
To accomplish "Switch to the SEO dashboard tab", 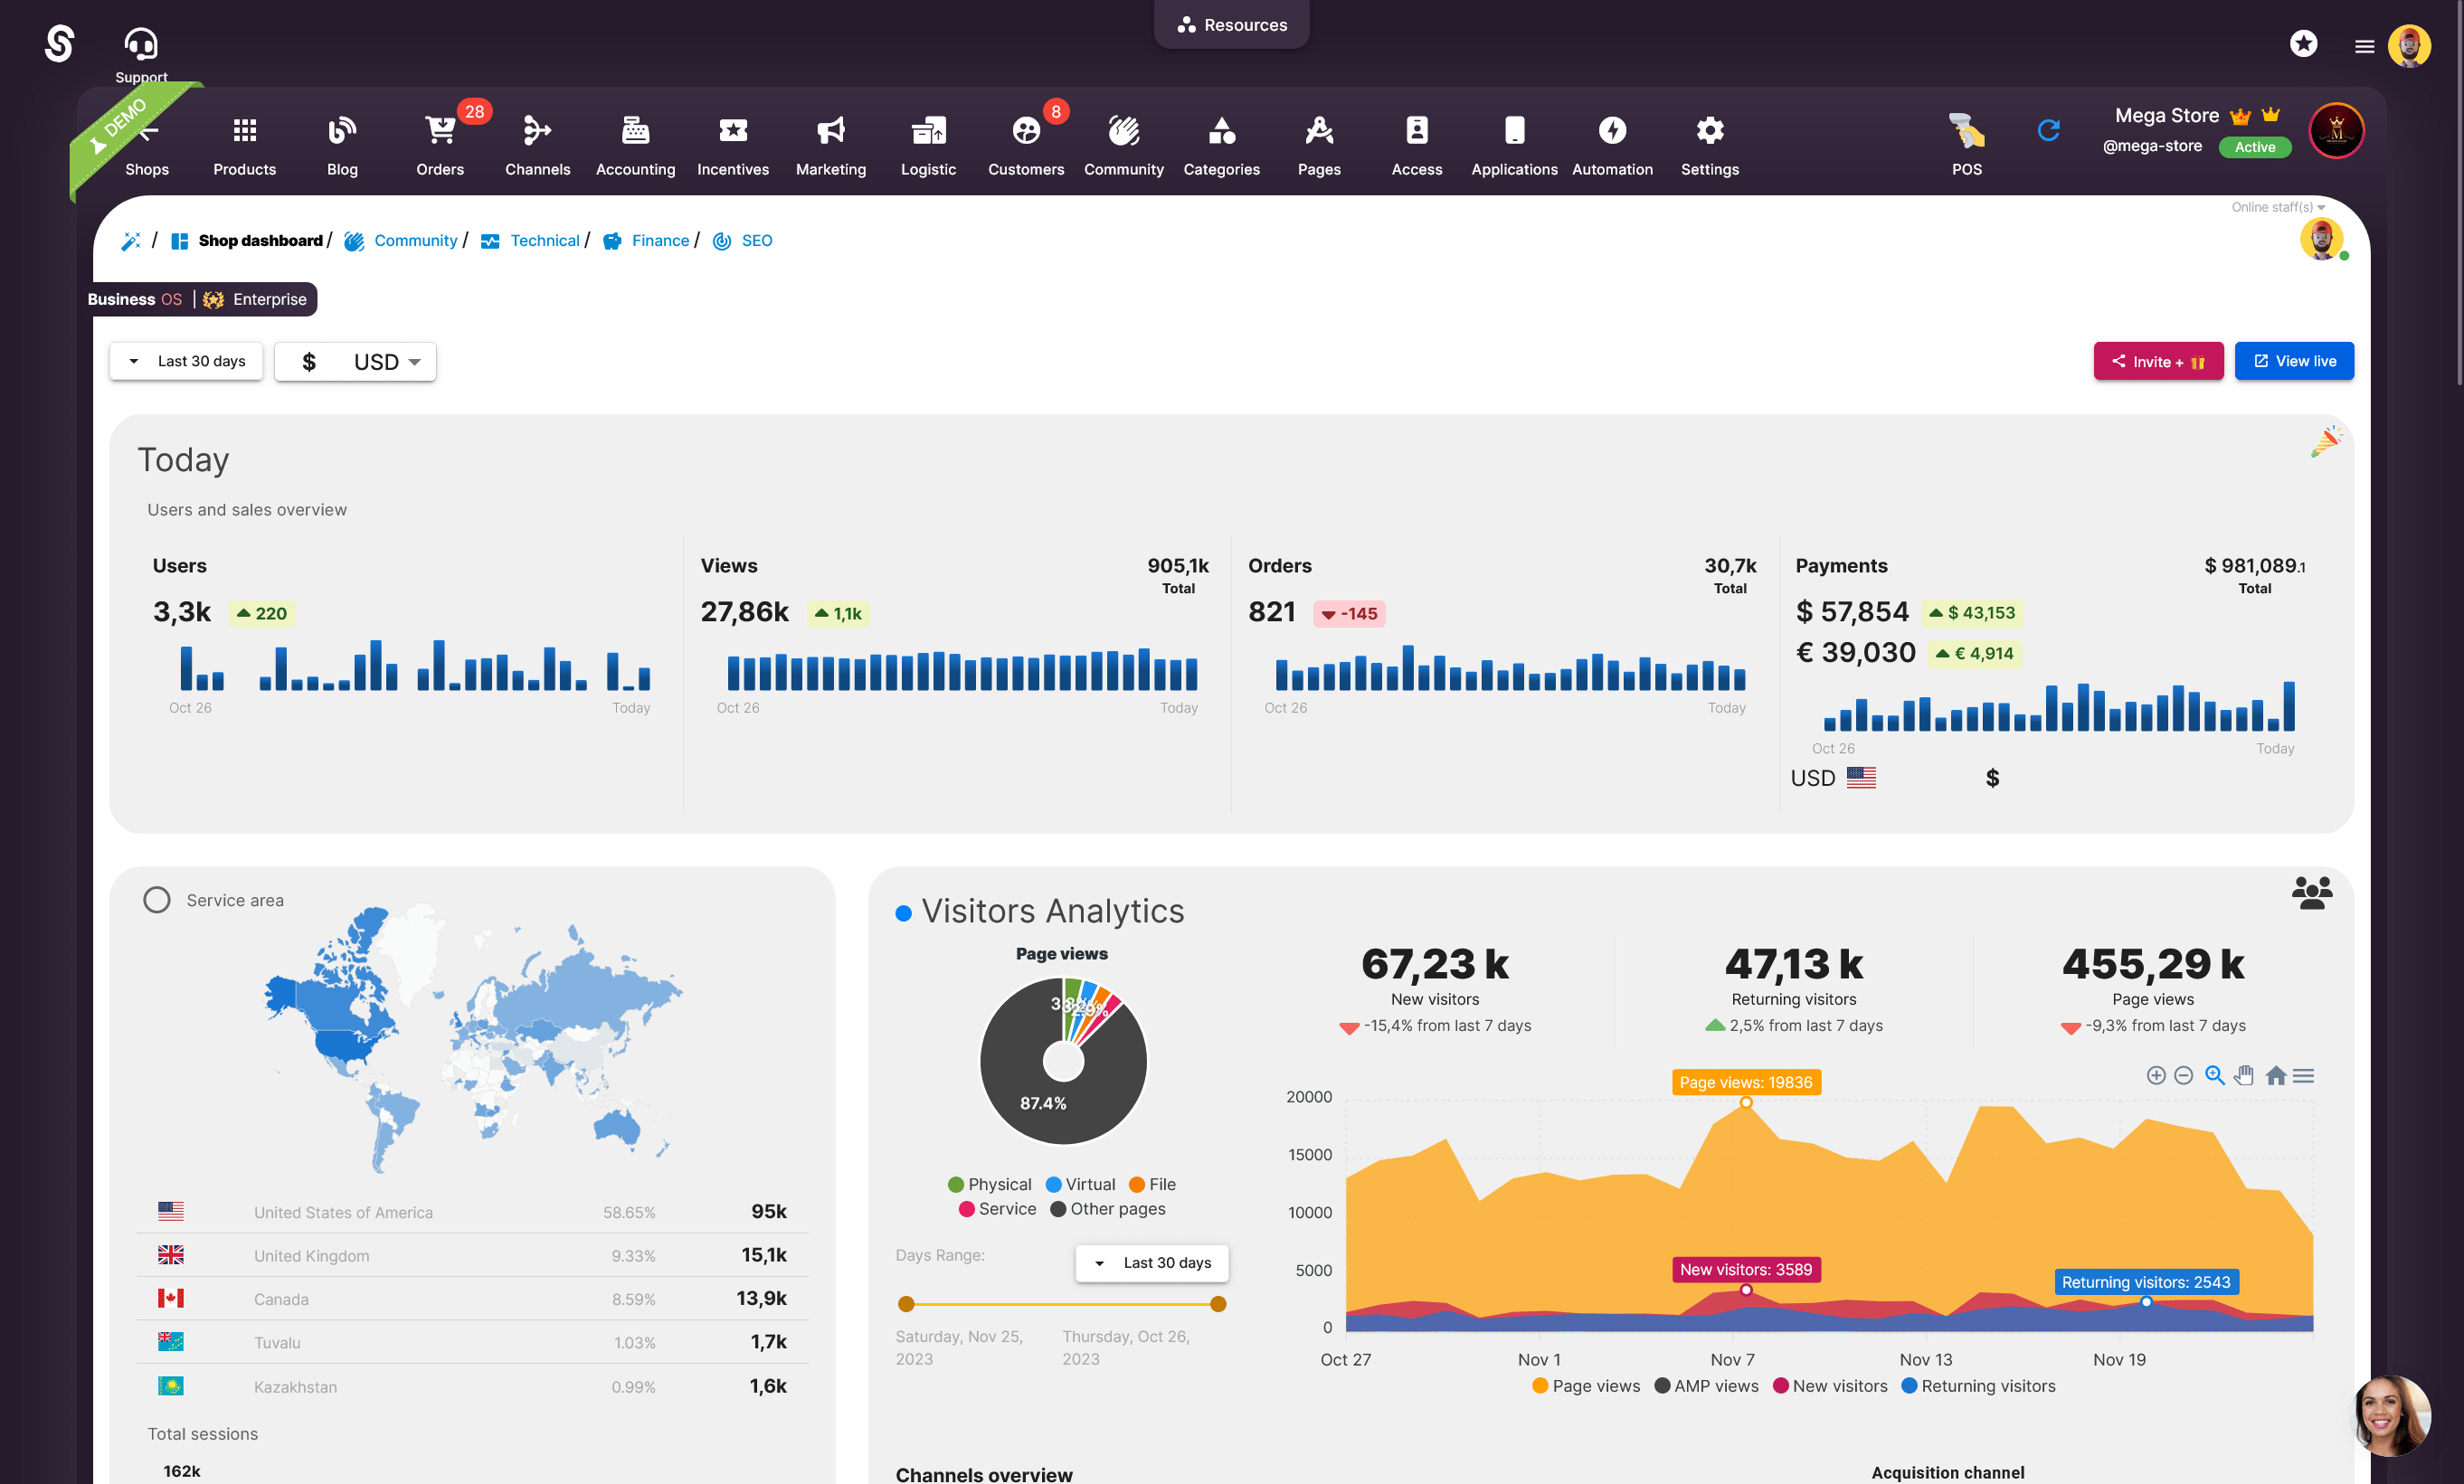I will click(756, 241).
